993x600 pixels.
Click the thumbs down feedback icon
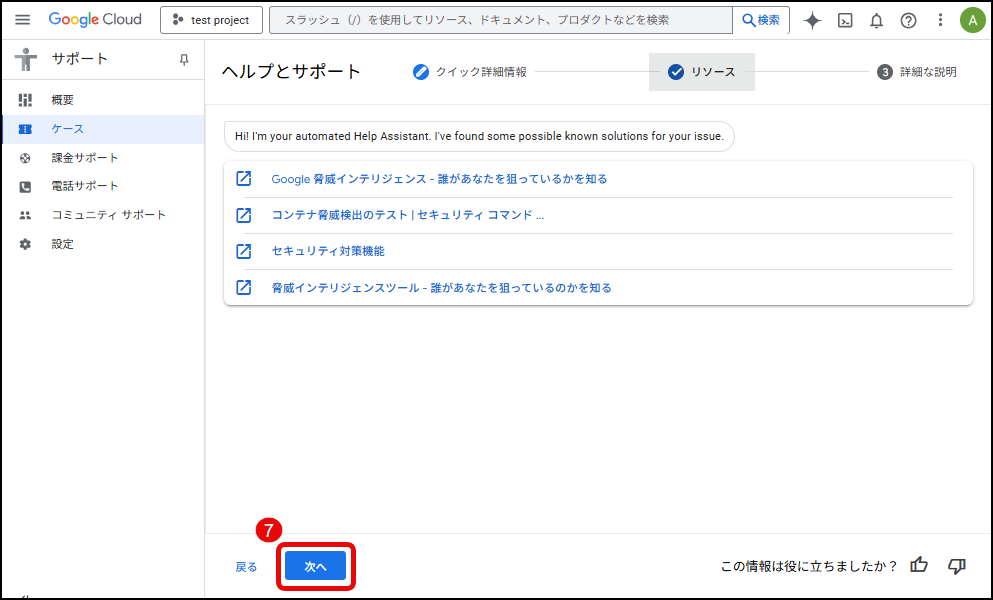point(956,566)
